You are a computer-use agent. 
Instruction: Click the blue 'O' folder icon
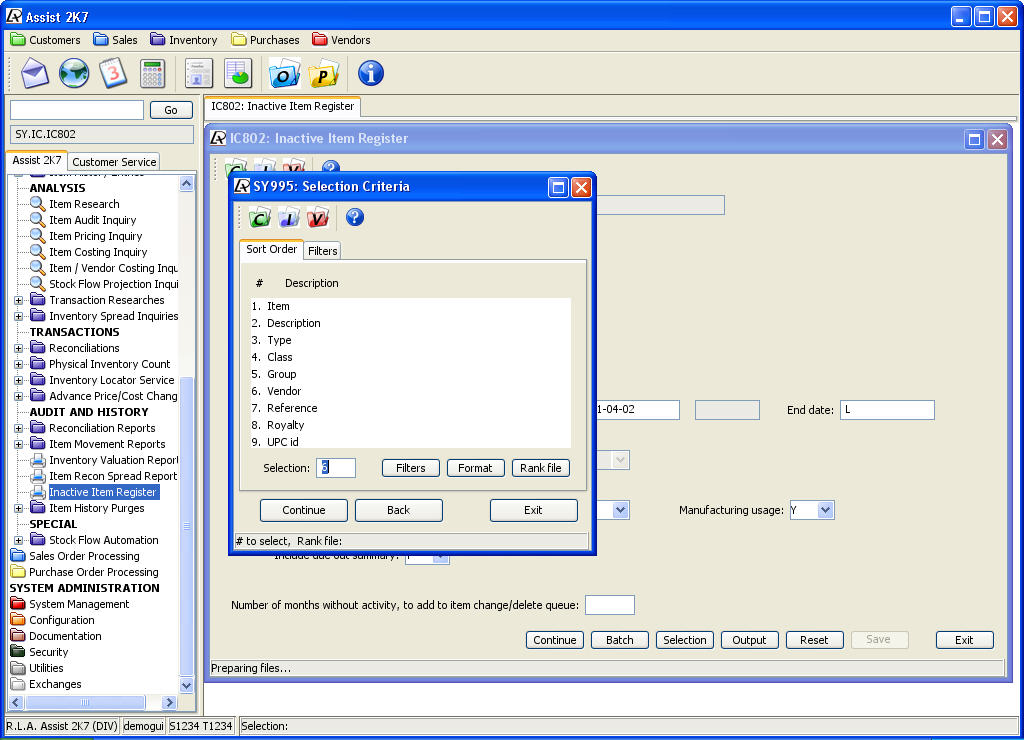point(285,74)
